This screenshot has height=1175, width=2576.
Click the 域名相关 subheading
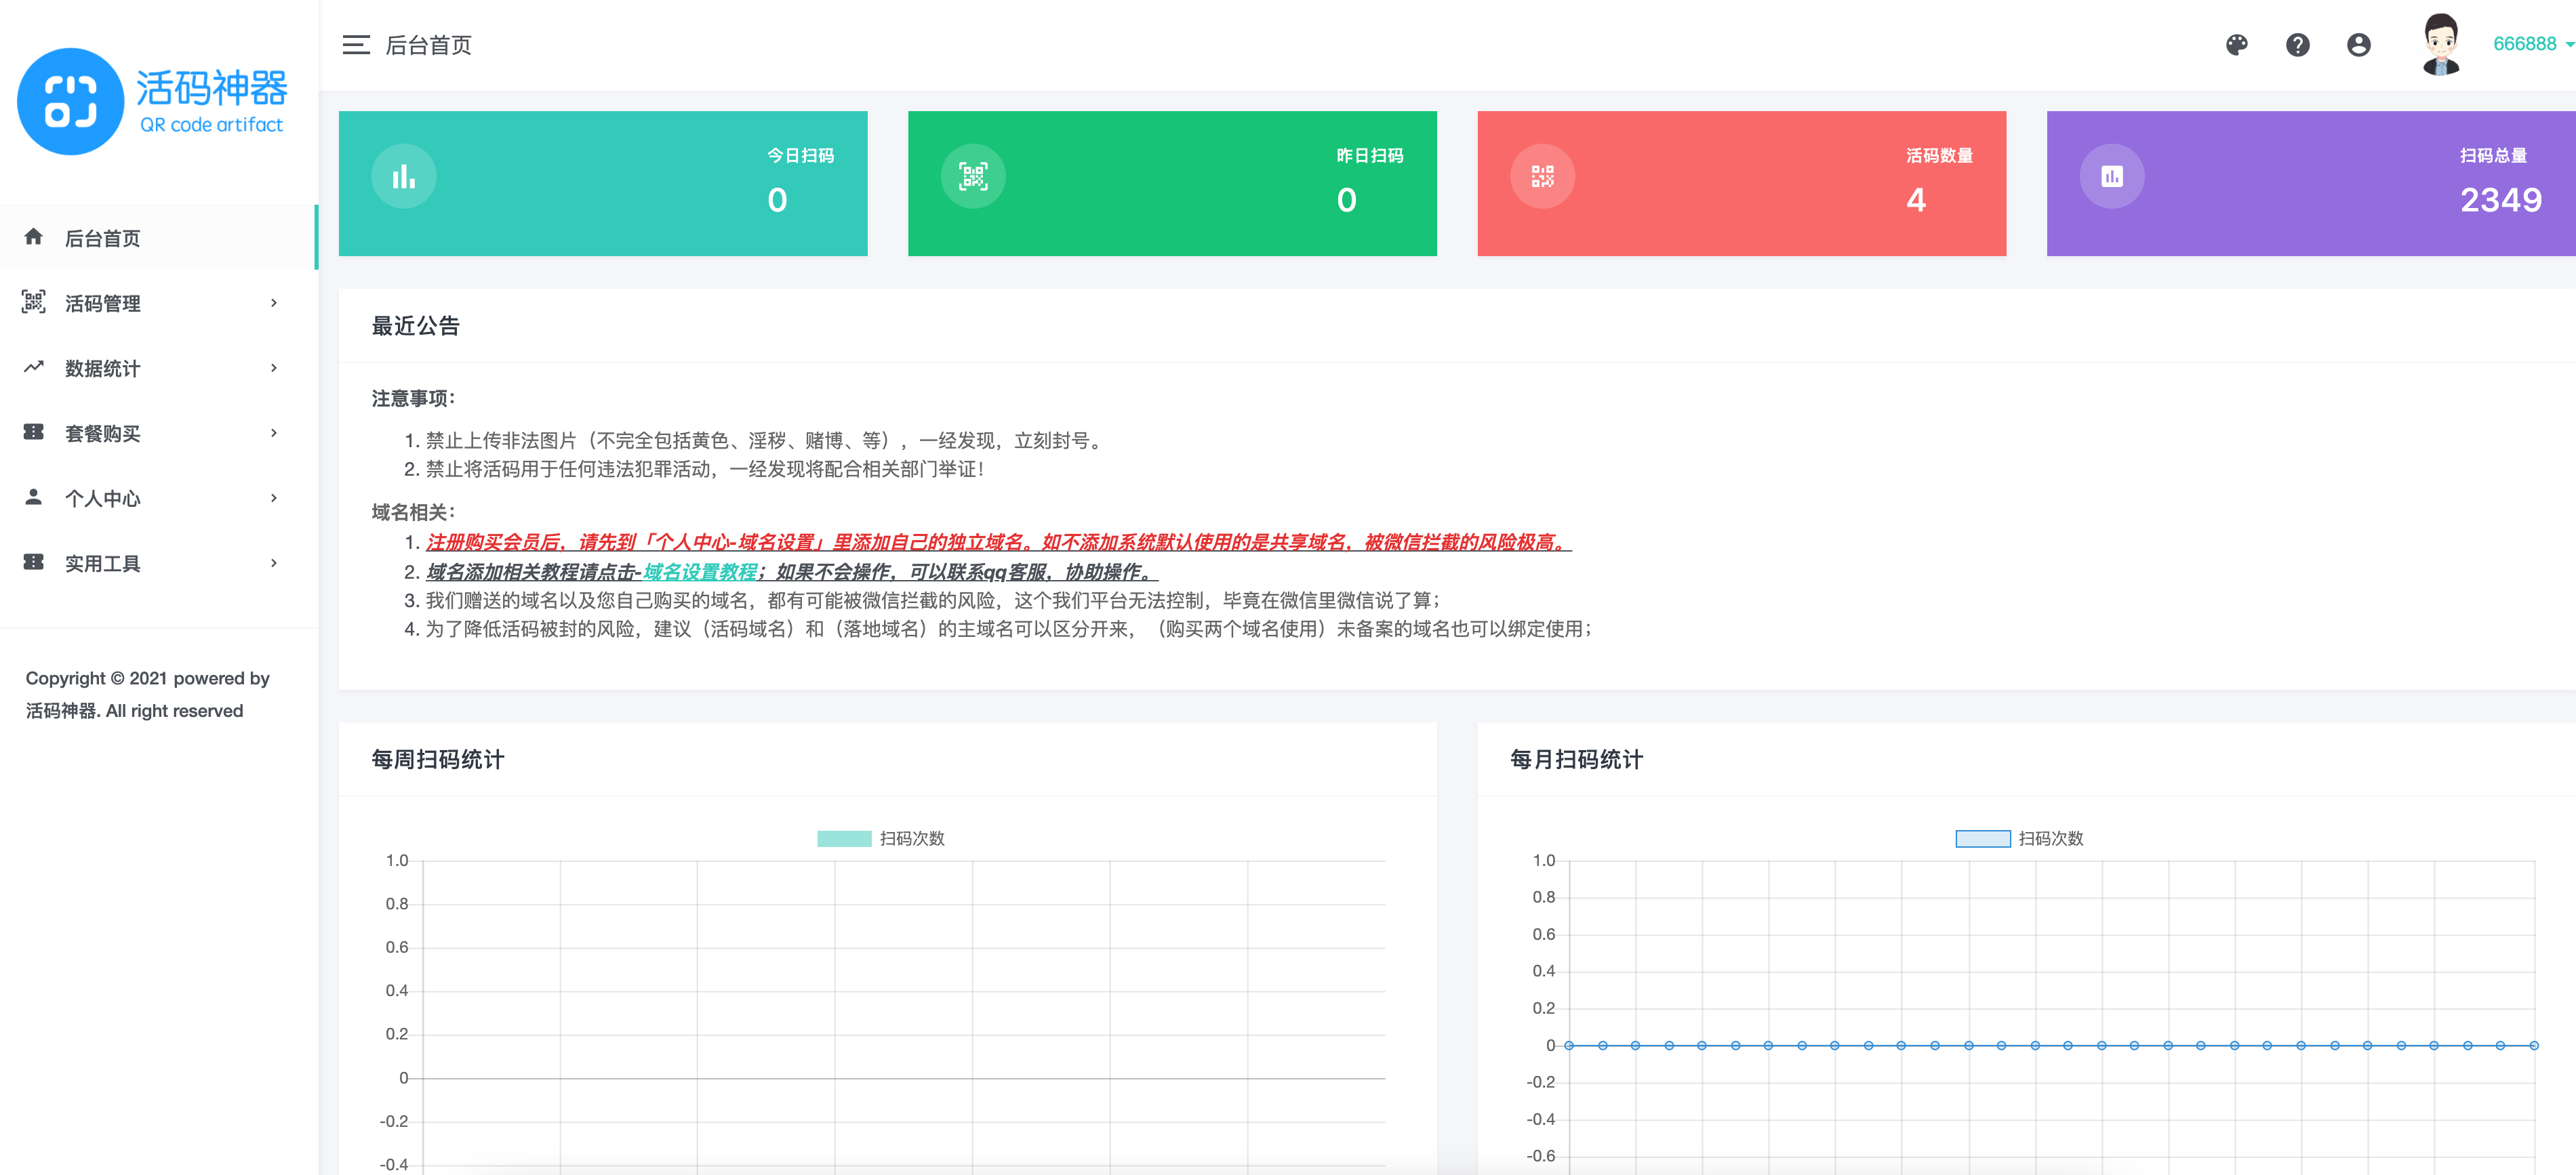(x=414, y=513)
